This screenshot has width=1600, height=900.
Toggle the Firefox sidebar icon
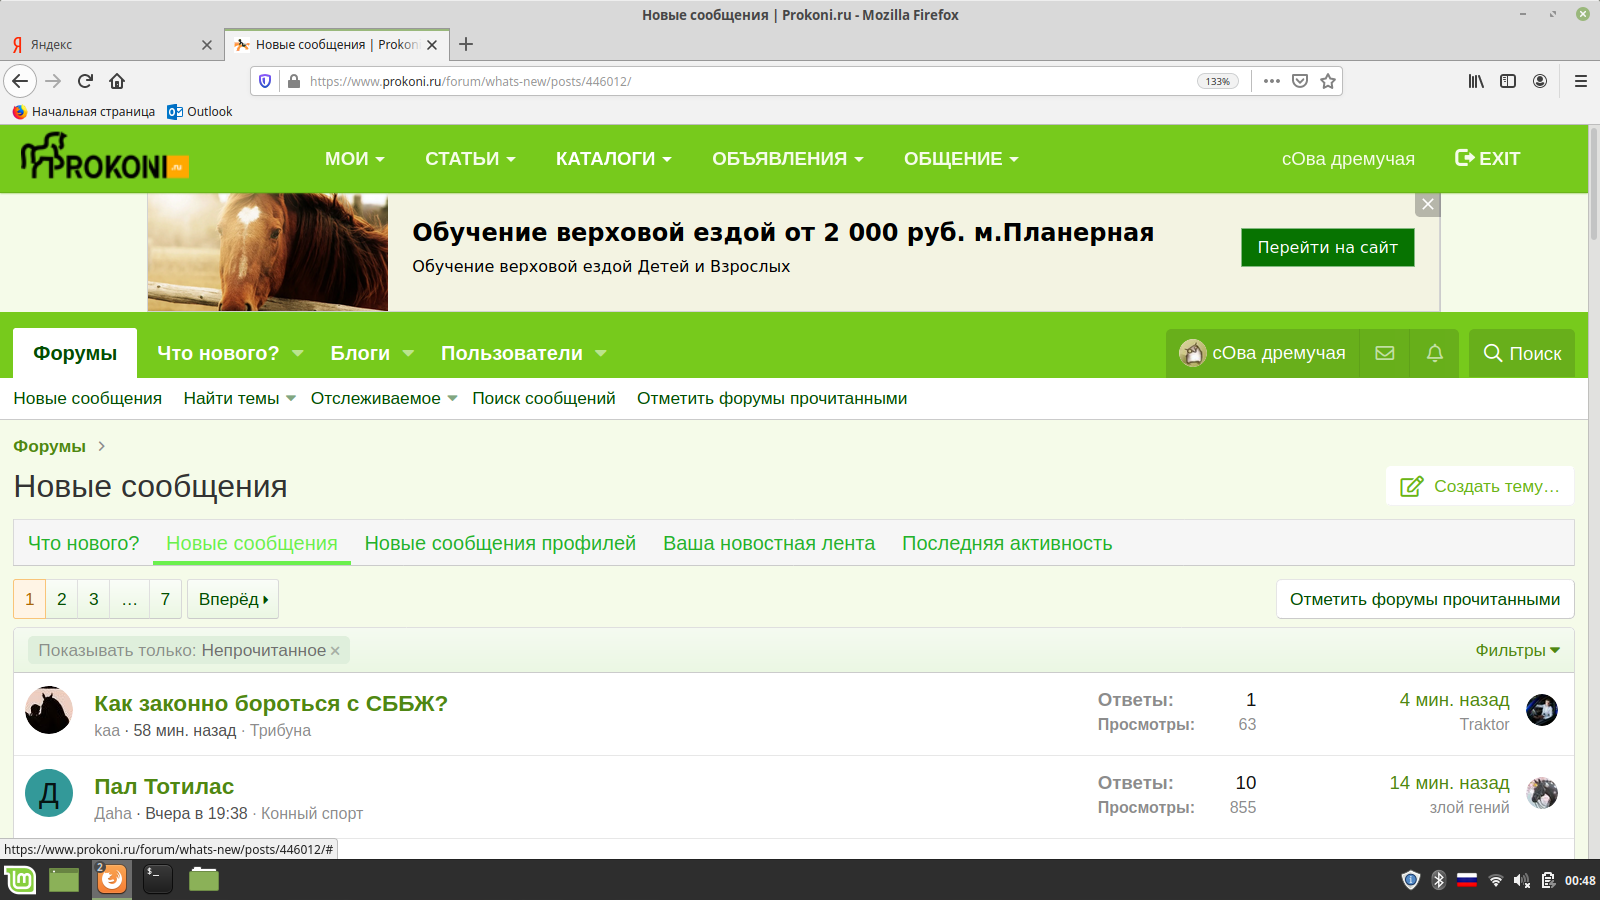[1508, 81]
